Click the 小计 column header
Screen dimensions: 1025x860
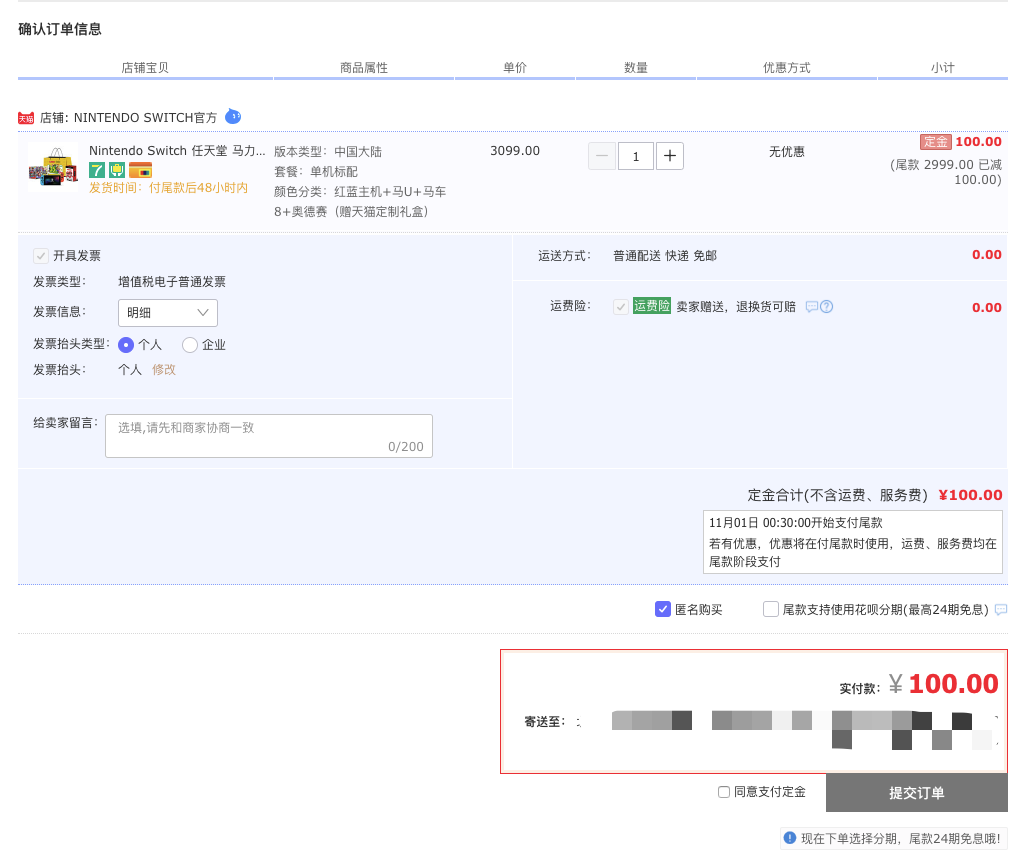943,68
